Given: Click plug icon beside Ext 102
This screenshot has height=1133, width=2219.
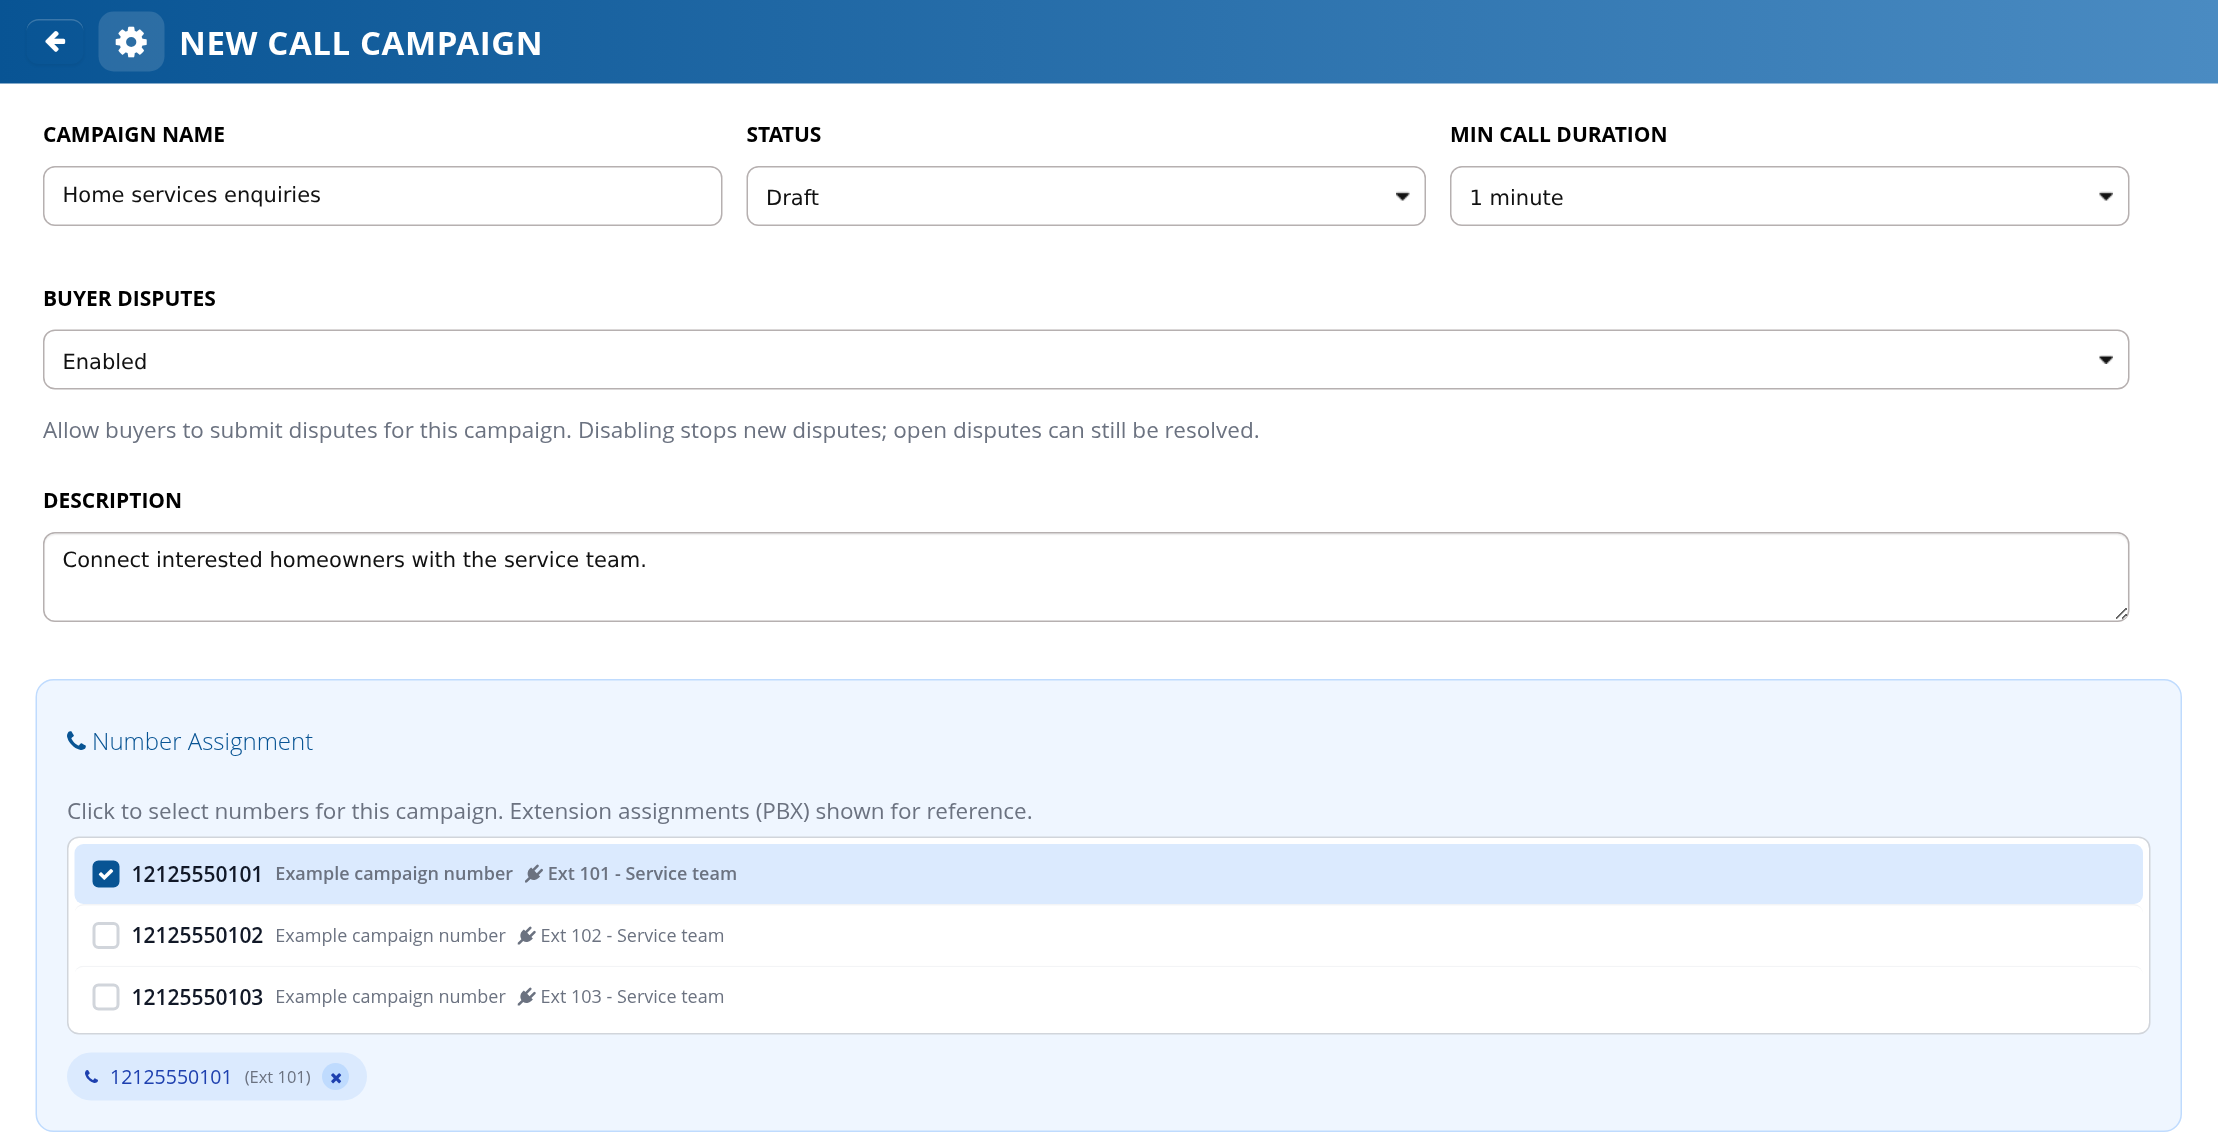Looking at the screenshot, I should [527, 936].
